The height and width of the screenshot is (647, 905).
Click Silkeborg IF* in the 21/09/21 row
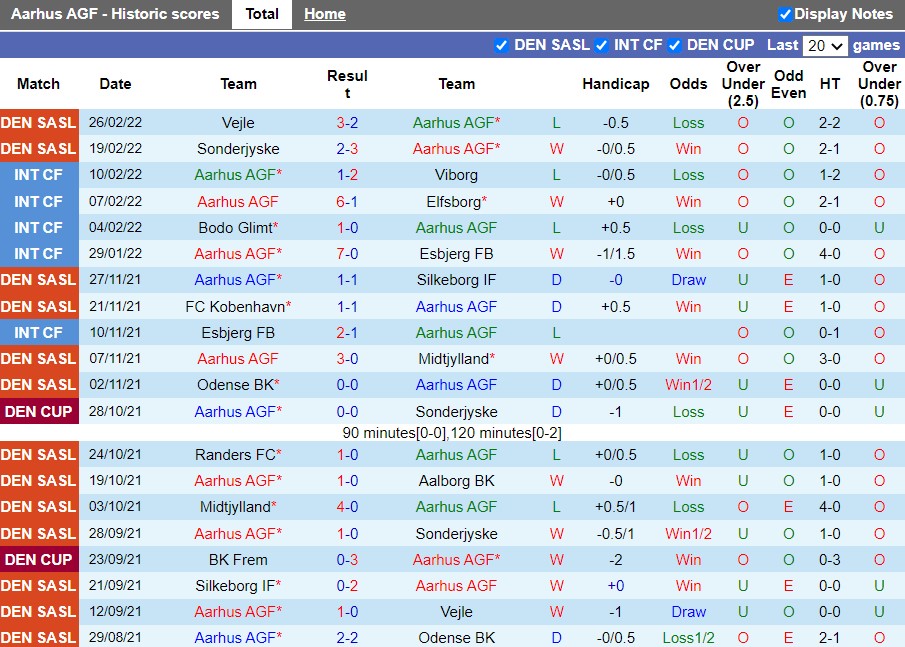238,585
